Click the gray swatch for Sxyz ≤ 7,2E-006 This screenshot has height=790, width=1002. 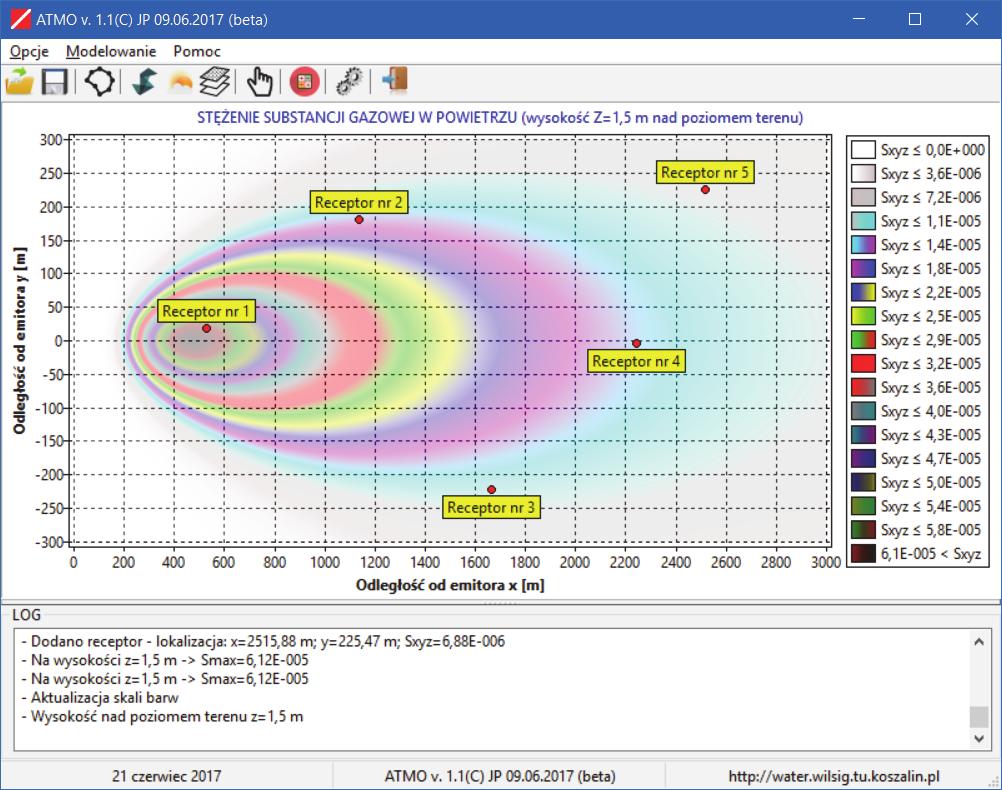[863, 197]
